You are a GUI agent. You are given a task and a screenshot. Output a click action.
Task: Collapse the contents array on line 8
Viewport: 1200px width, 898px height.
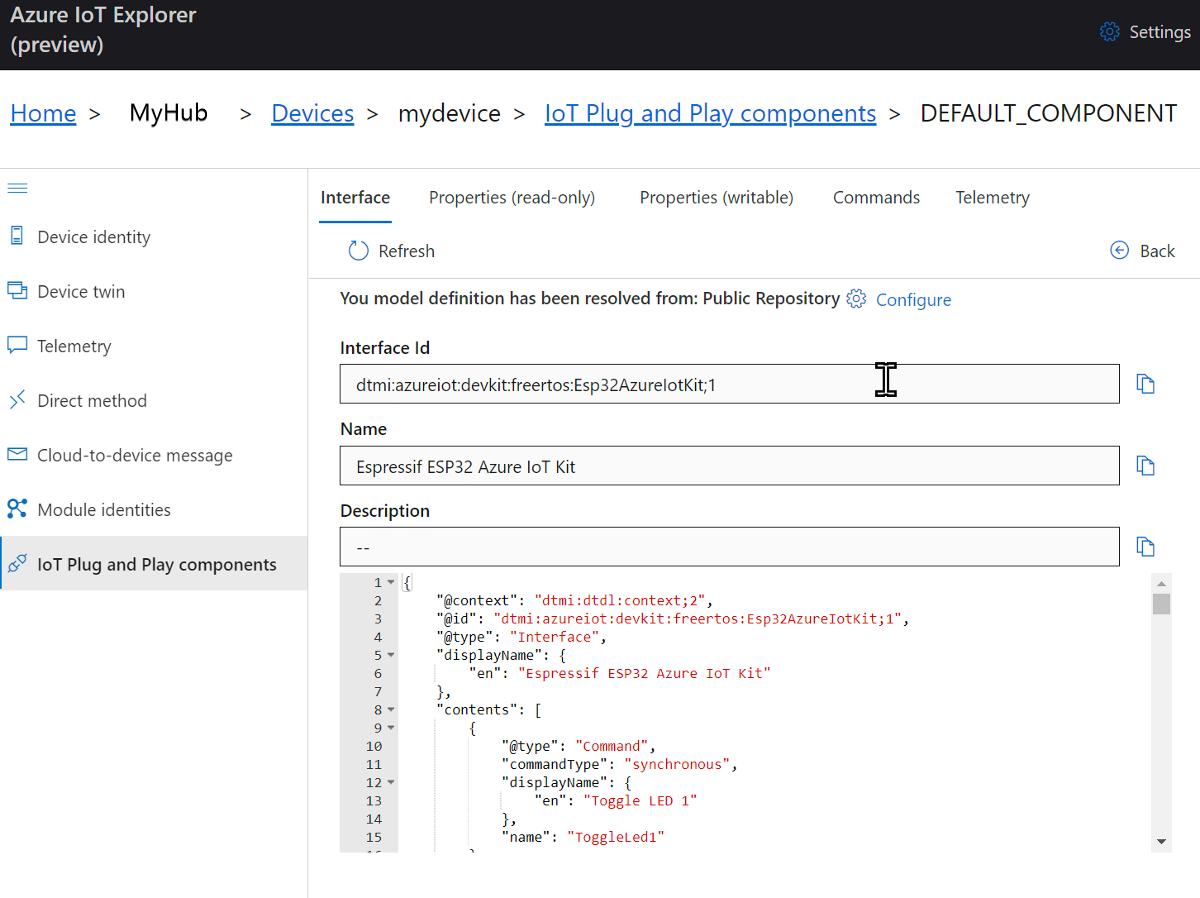coord(388,709)
